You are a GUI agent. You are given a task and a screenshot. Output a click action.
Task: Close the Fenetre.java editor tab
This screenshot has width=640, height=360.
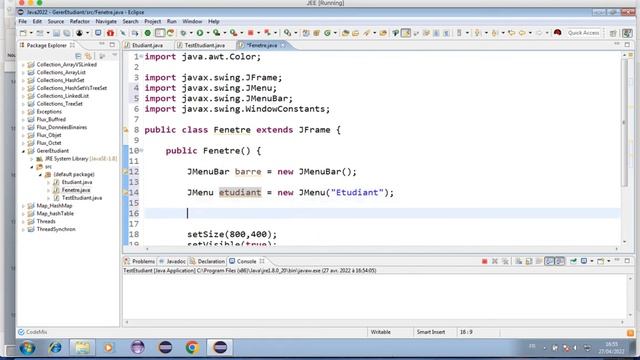283,45
